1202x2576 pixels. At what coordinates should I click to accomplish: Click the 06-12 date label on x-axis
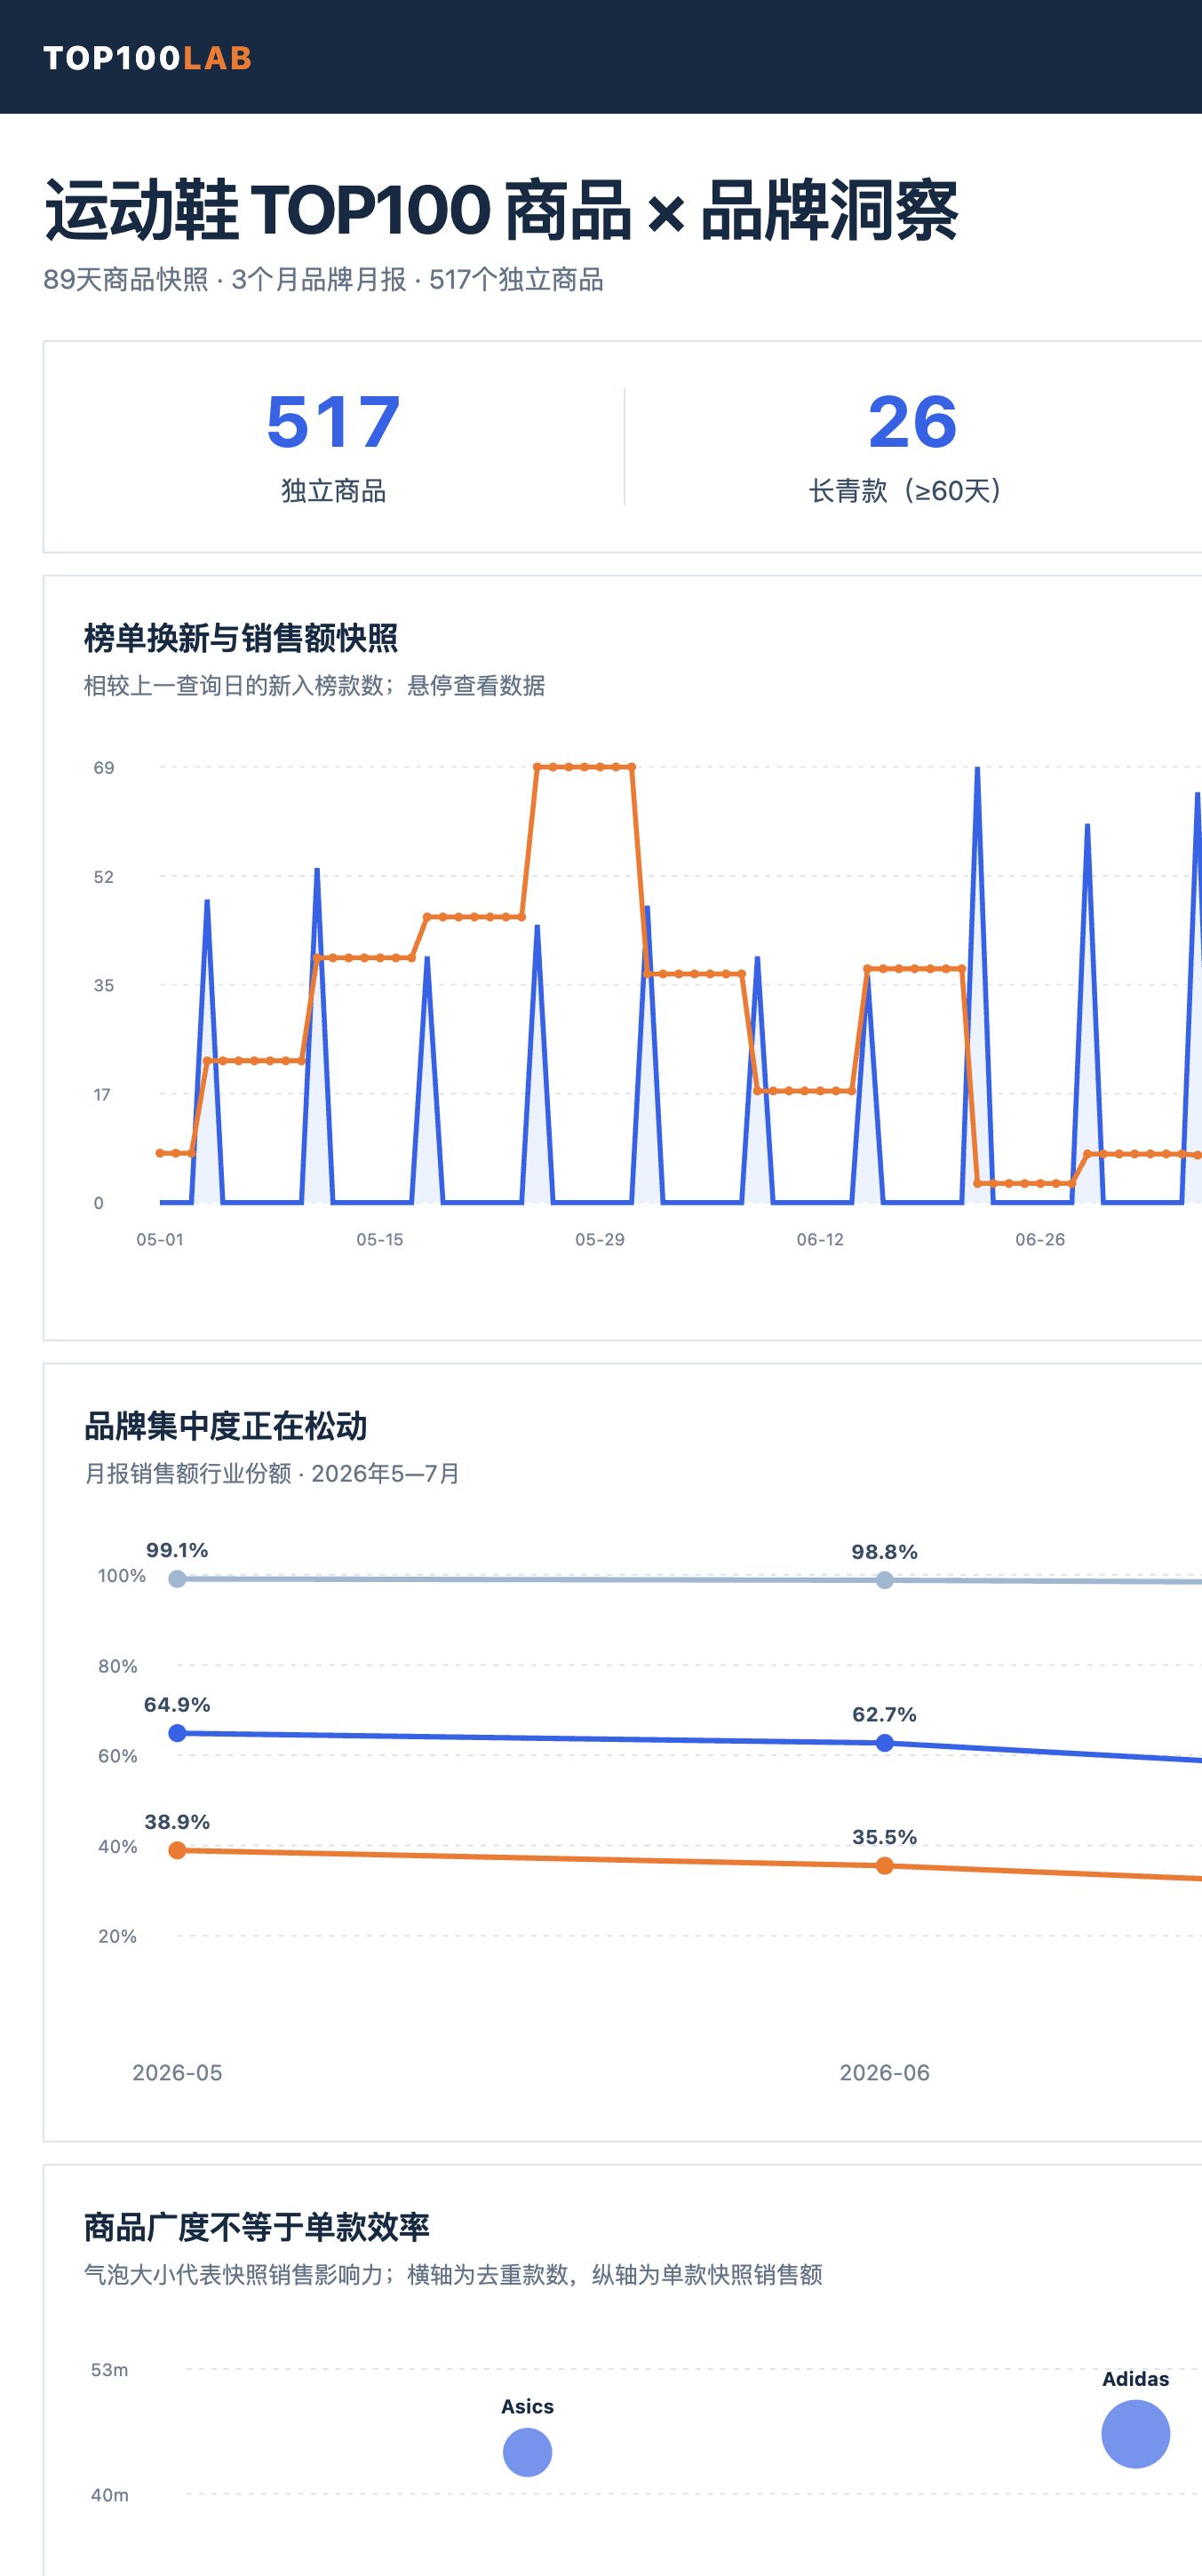click(820, 1239)
